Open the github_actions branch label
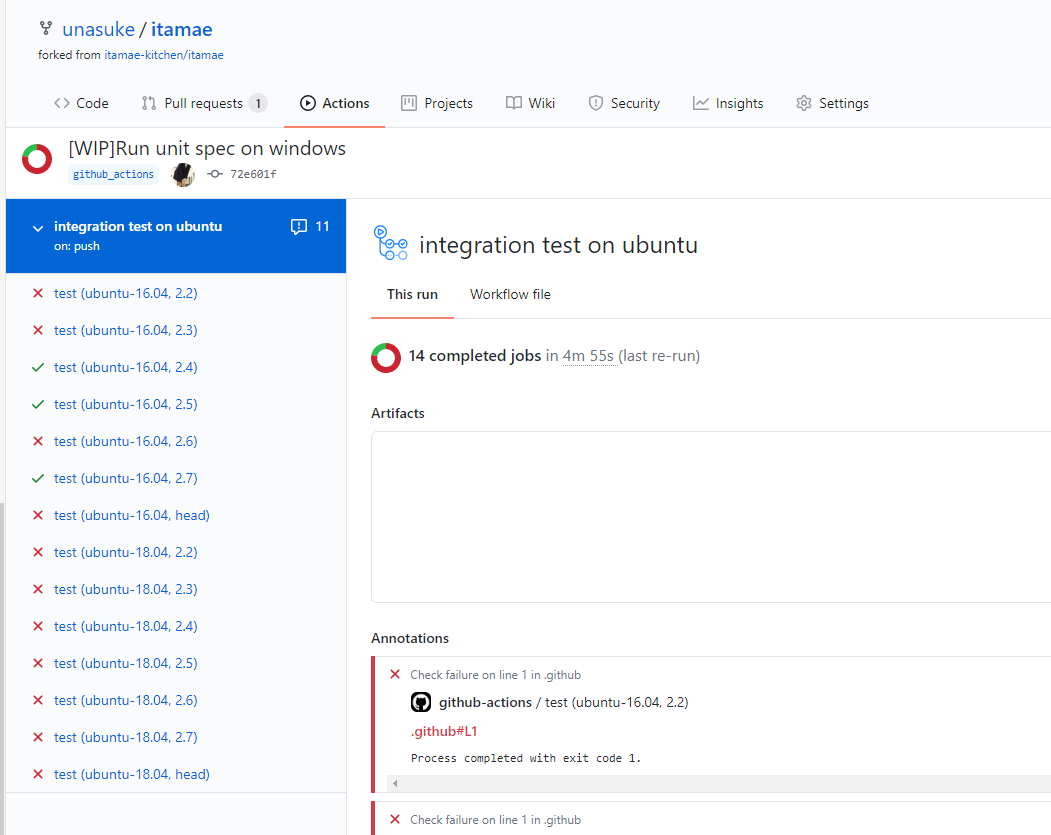This screenshot has height=835, width=1051. tap(113, 174)
